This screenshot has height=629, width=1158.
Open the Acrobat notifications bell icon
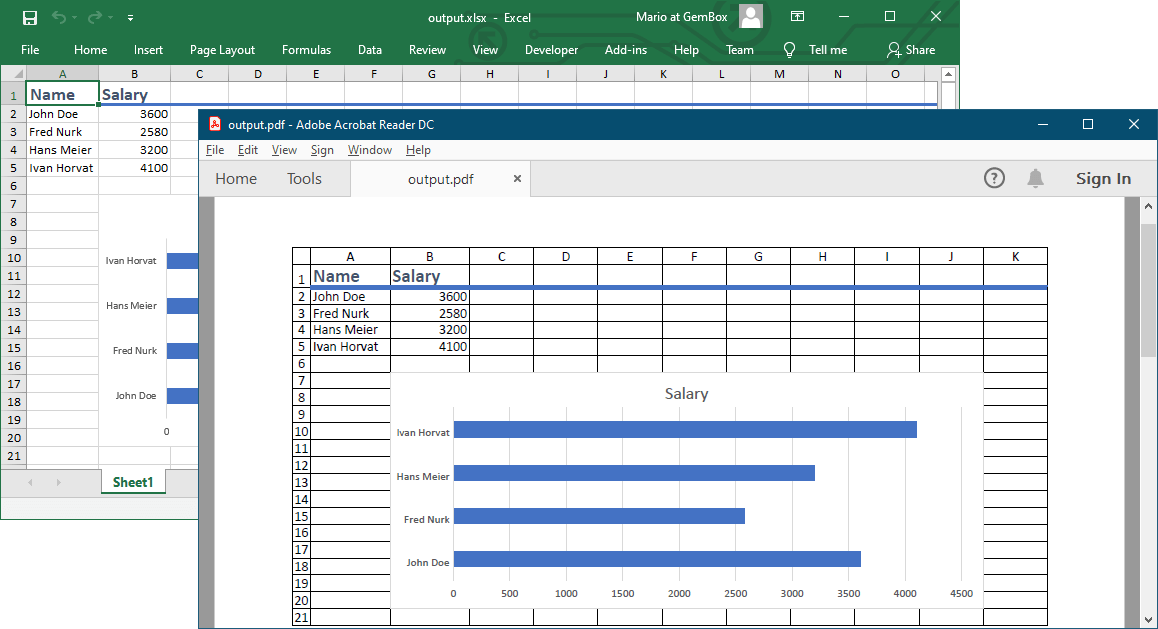(x=1035, y=178)
